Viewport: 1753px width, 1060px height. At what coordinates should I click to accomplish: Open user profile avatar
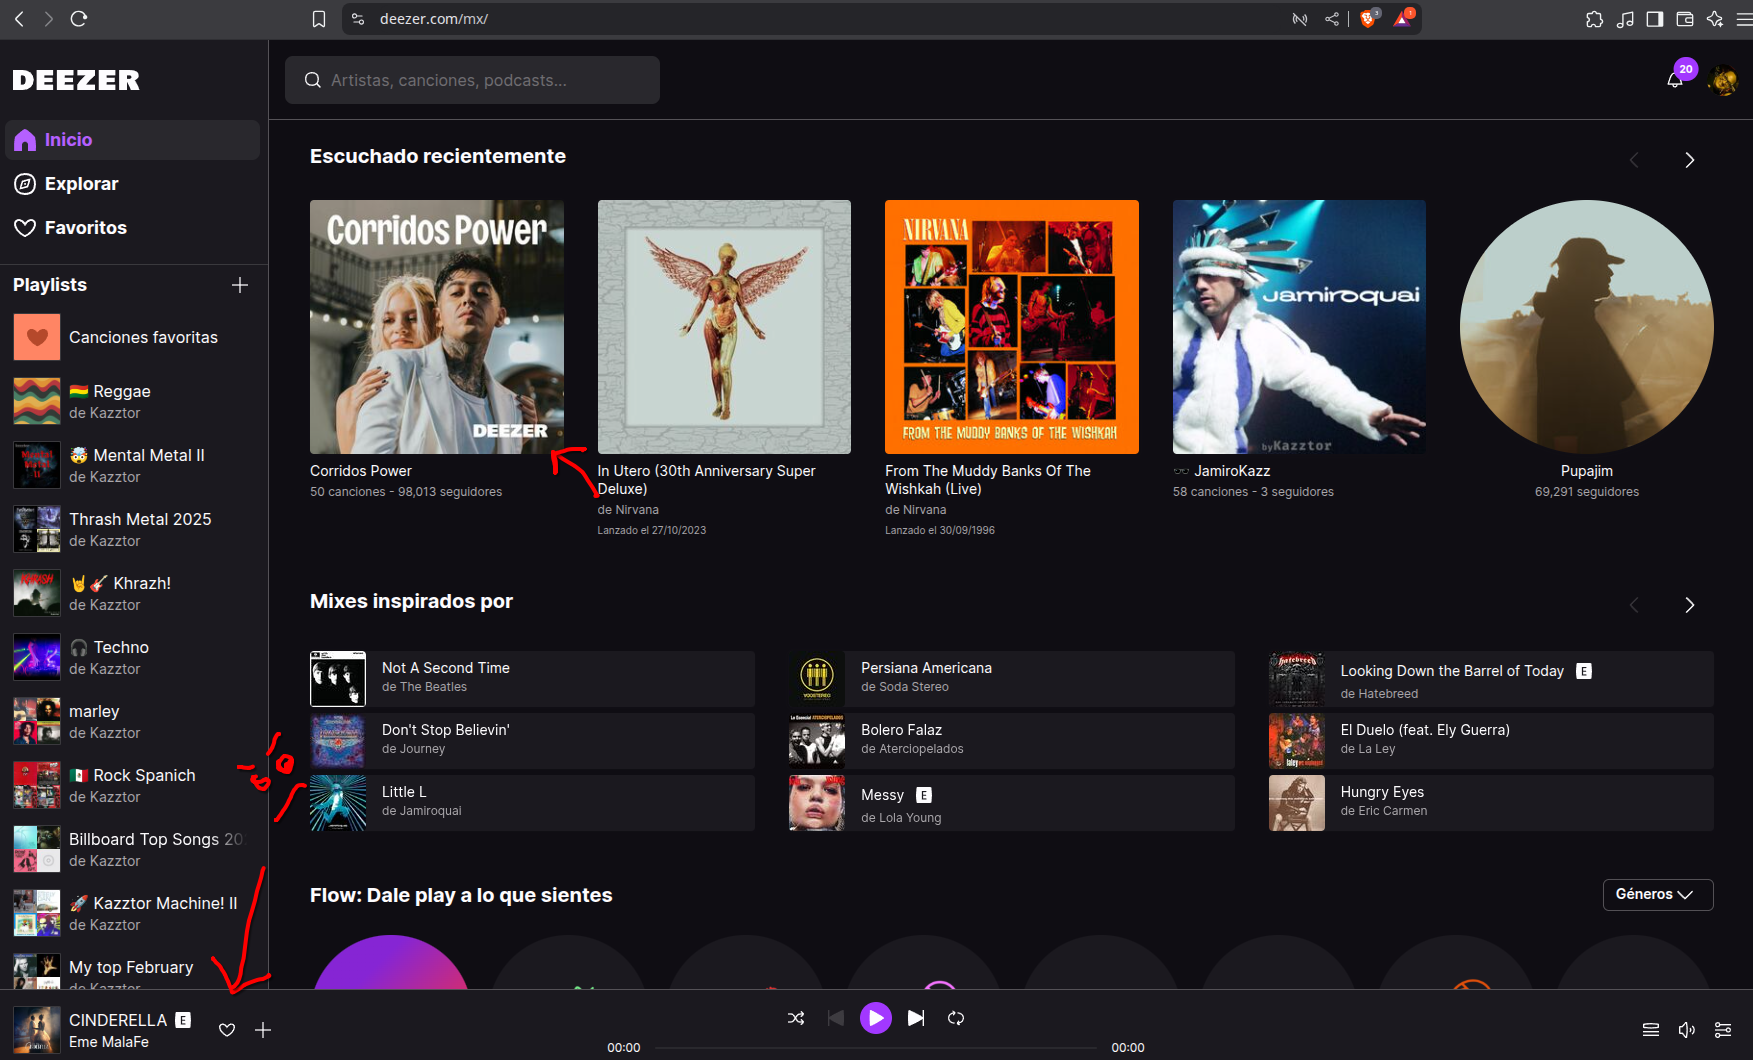pyautogui.click(x=1723, y=80)
